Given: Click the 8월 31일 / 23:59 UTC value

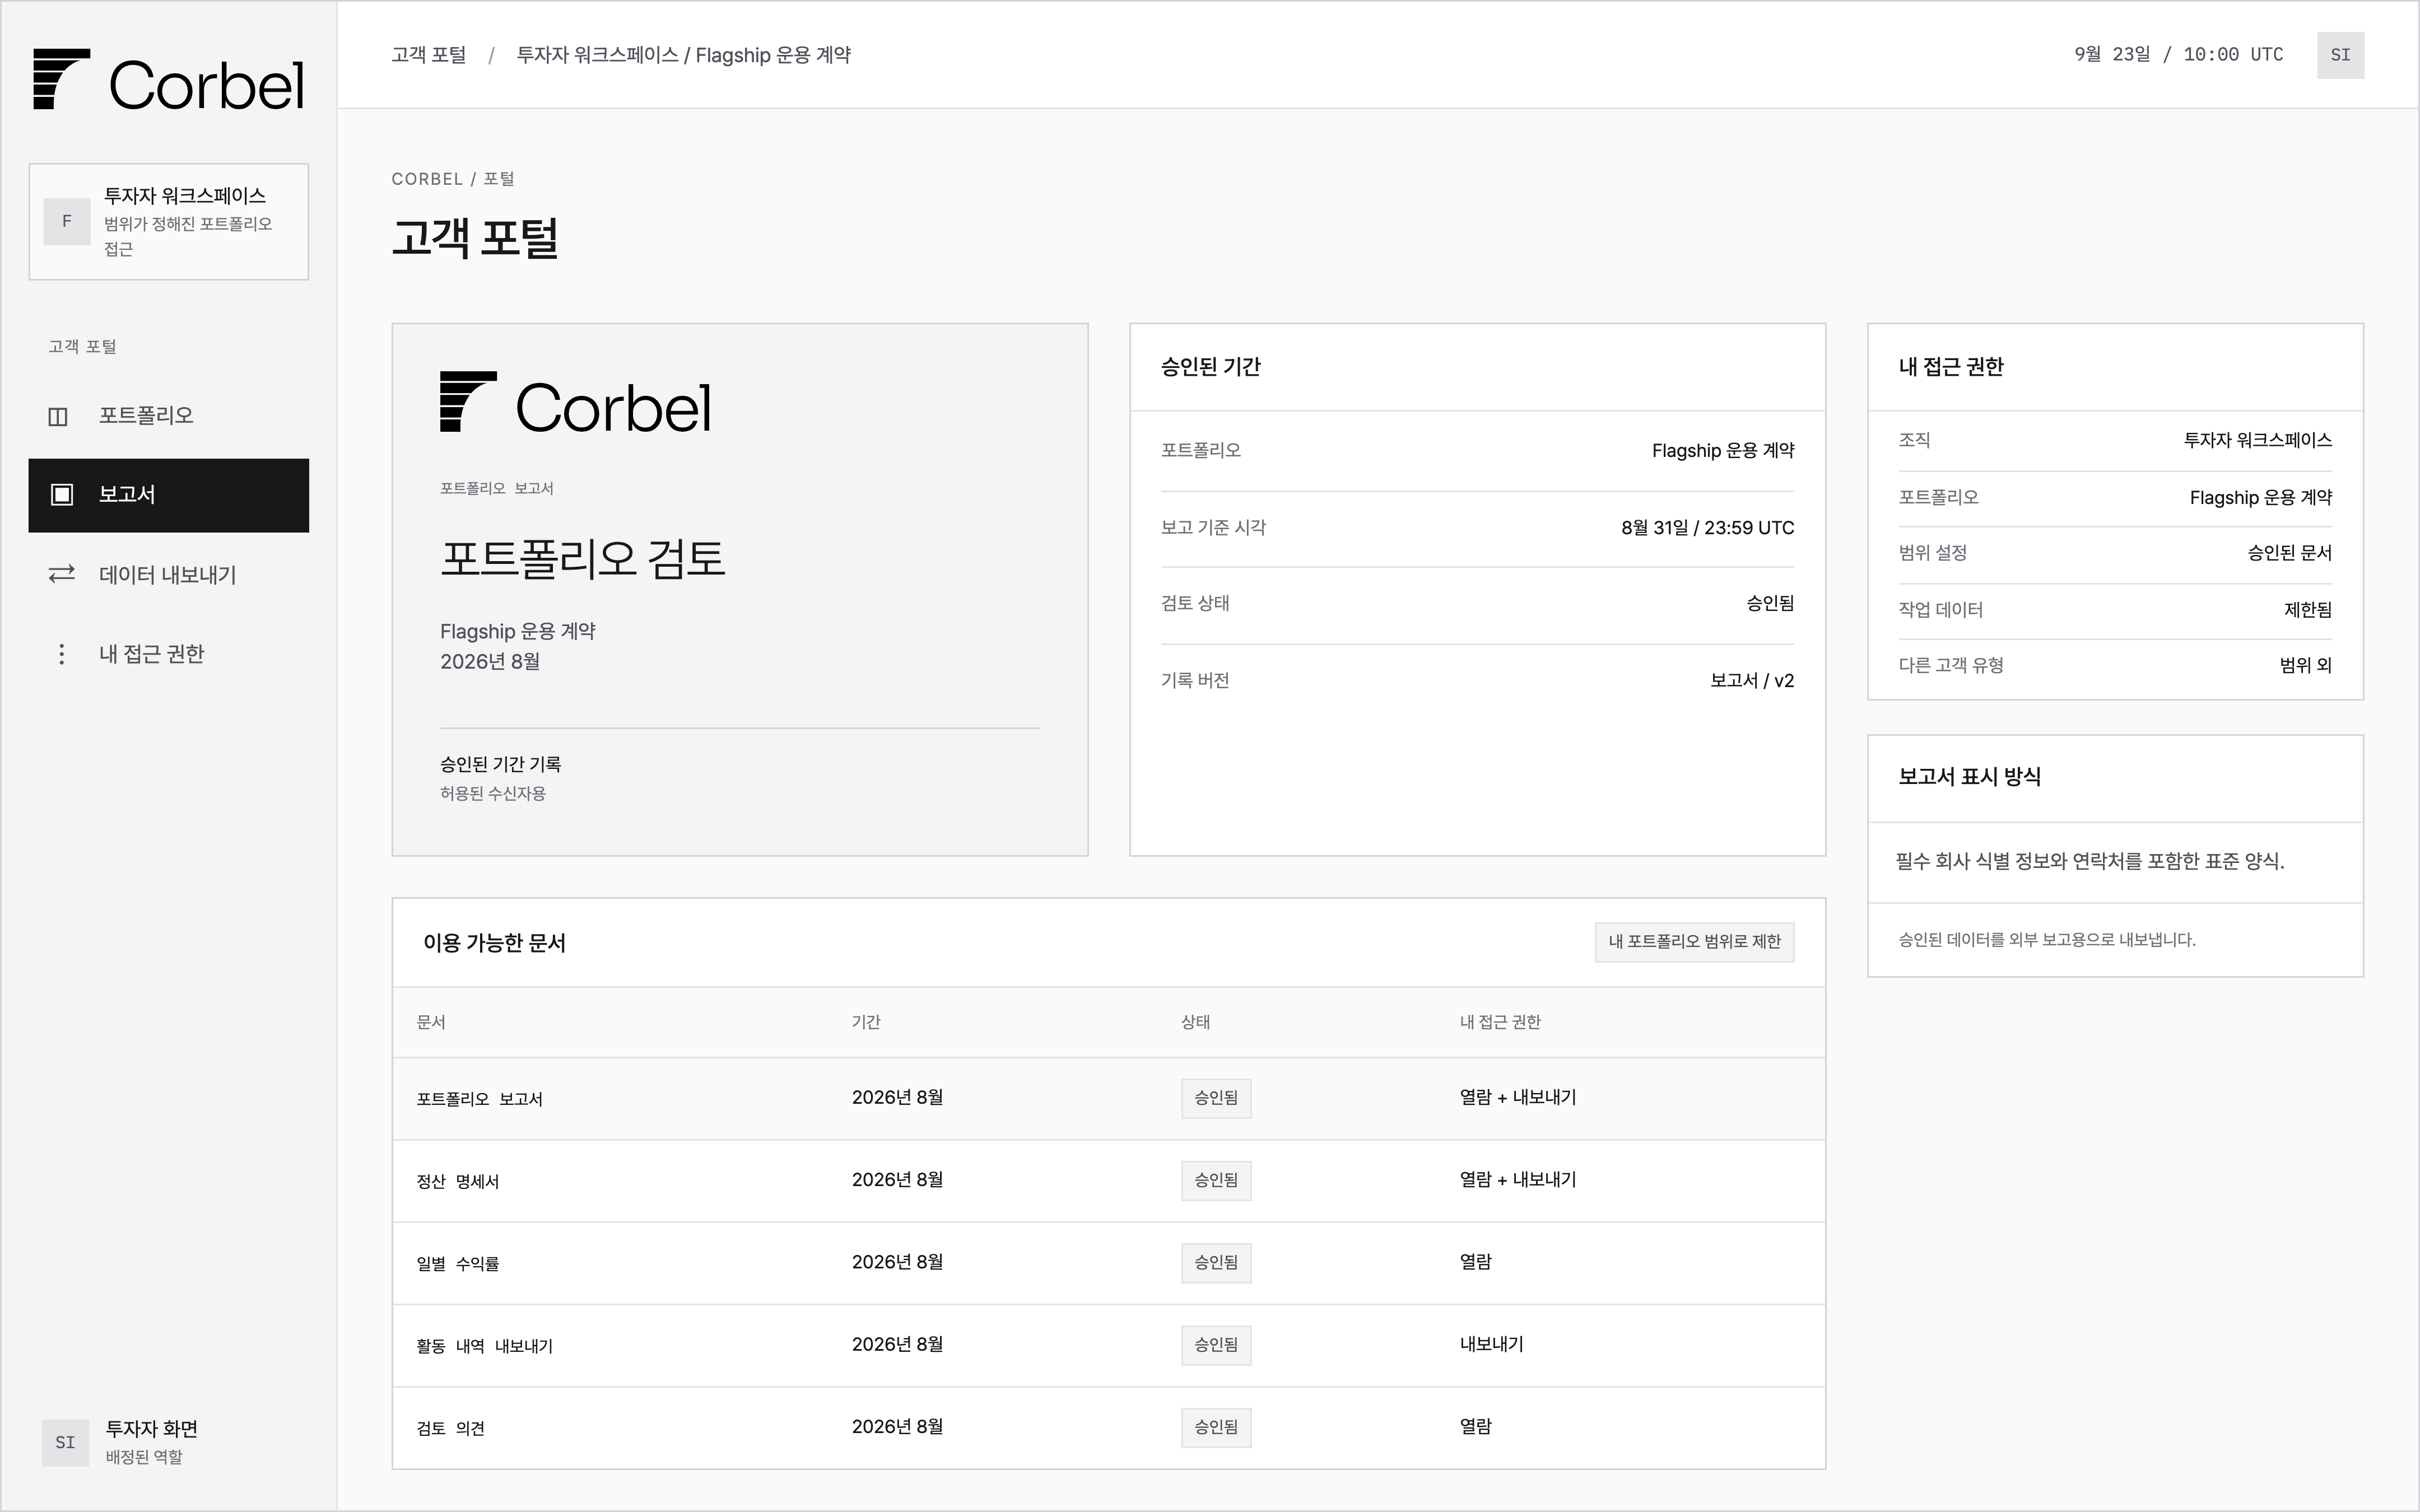Looking at the screenshot, I should pyautogui.click(x=1707, y=528).
